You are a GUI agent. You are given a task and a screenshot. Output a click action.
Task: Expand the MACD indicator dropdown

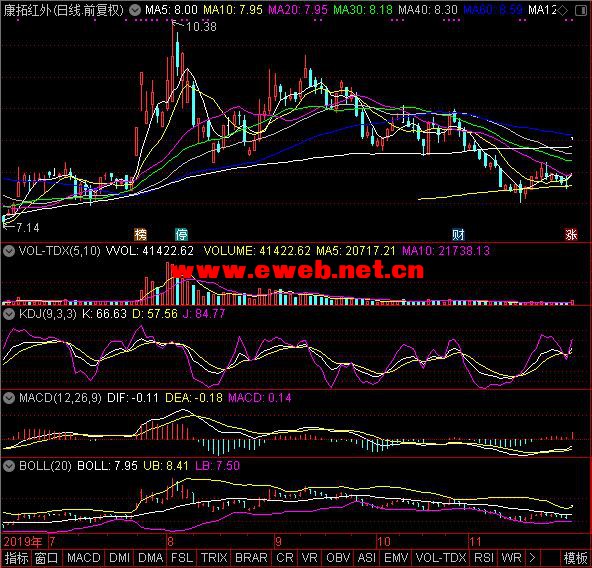[9, 398]
